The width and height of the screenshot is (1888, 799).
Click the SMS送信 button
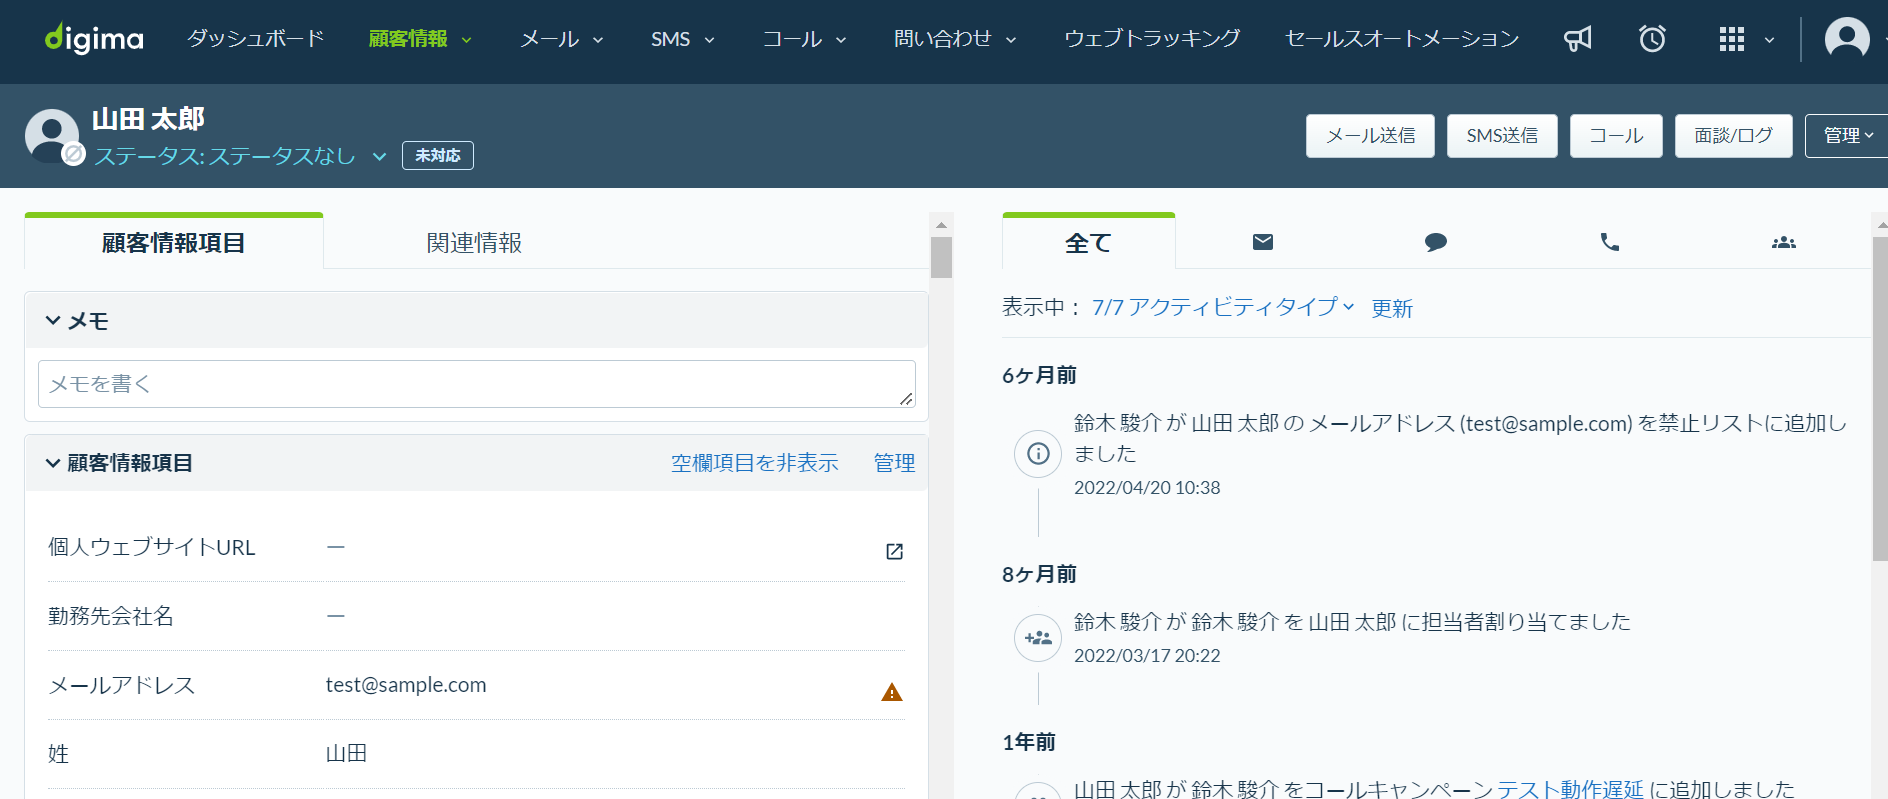1502,136
